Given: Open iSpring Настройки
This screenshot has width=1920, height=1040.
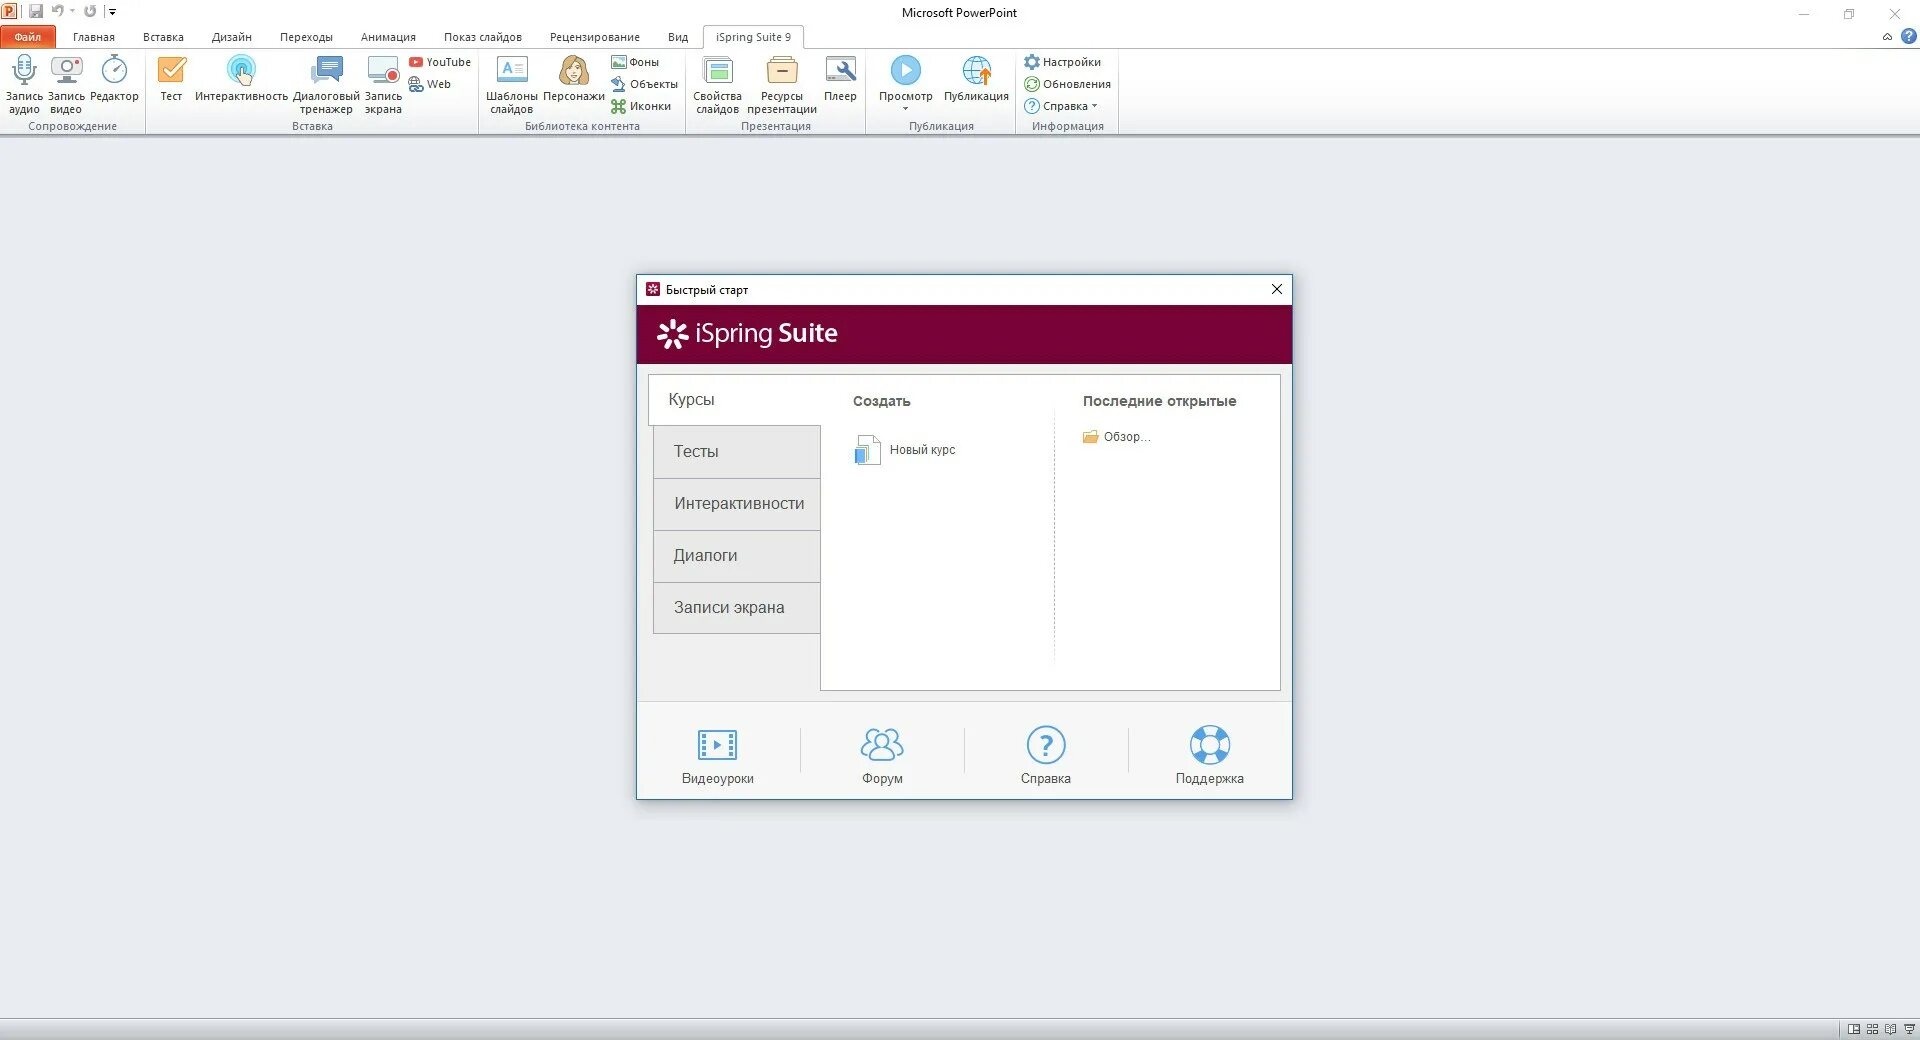Looking at the screenshot, I should (x=1063, y=62).
